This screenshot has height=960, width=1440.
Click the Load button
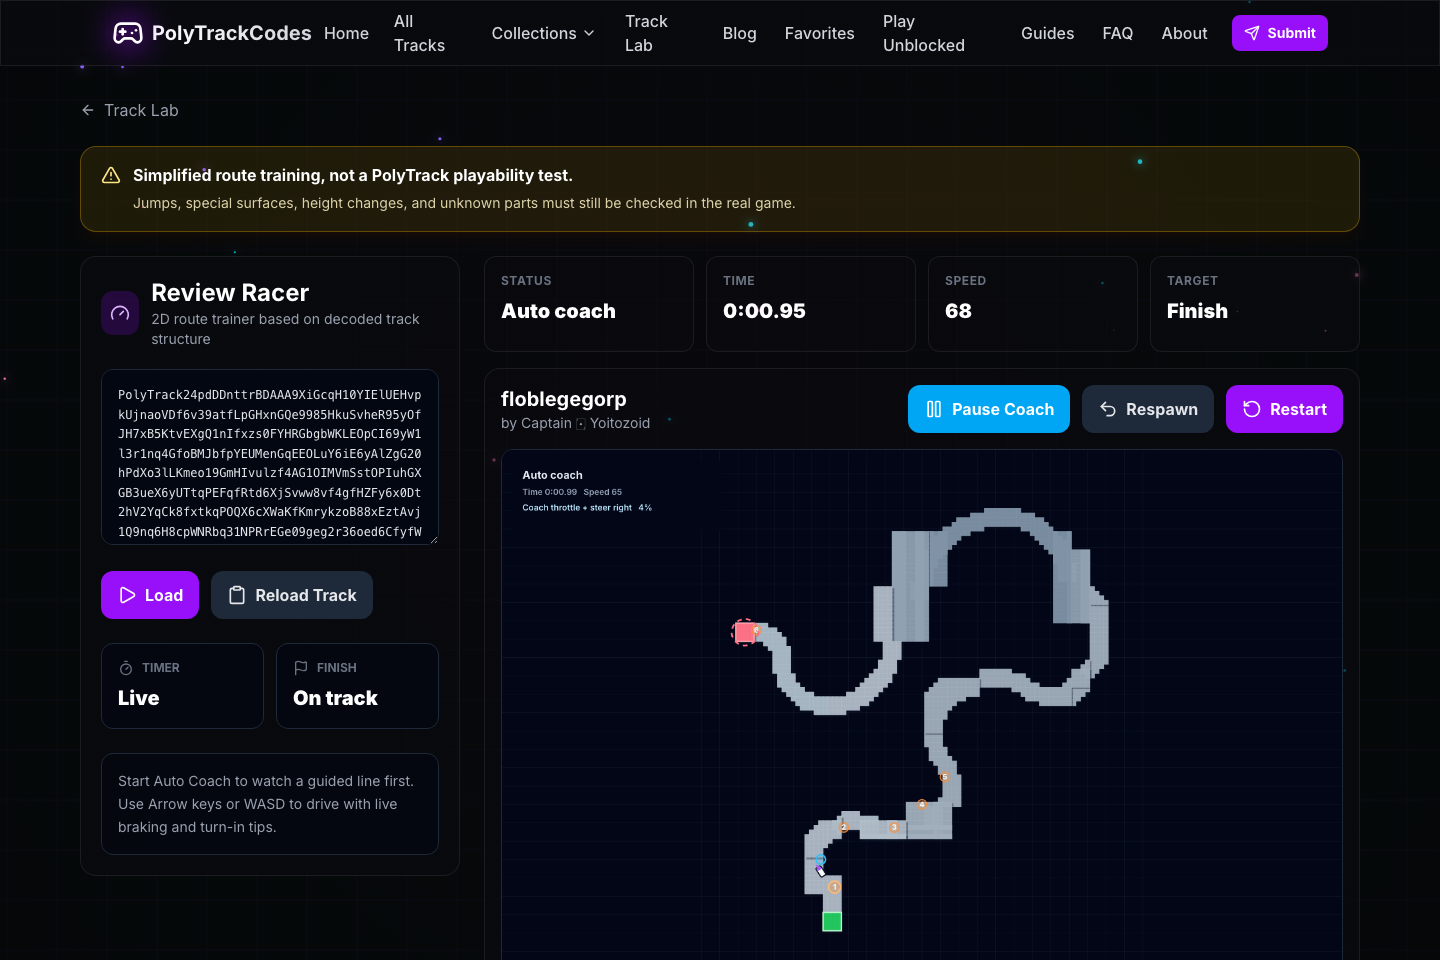pos(150,595)
